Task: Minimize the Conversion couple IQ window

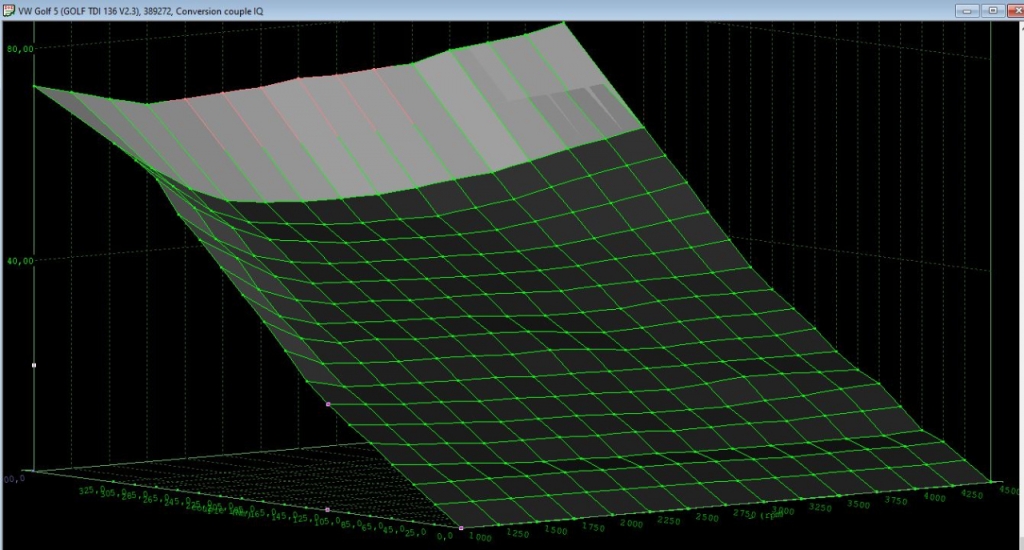Action: [967, 10]
